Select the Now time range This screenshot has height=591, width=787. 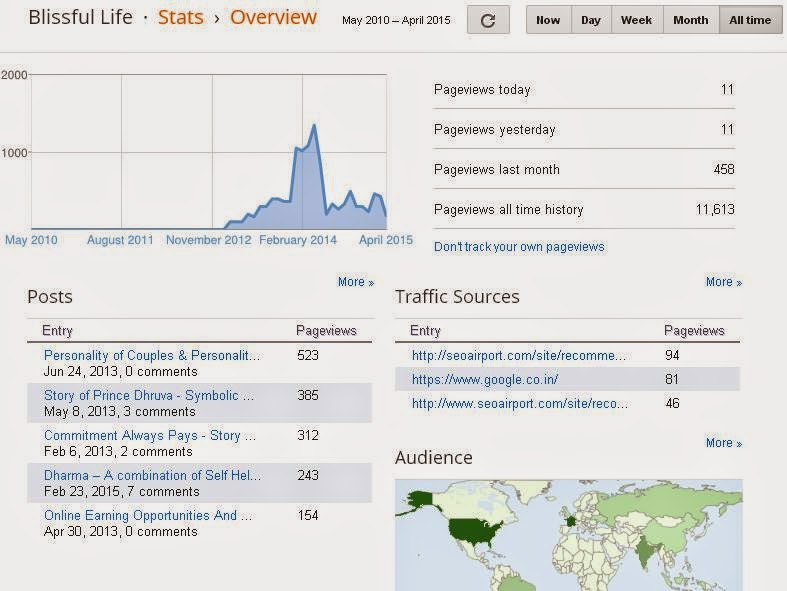click(x=549, y=20)
